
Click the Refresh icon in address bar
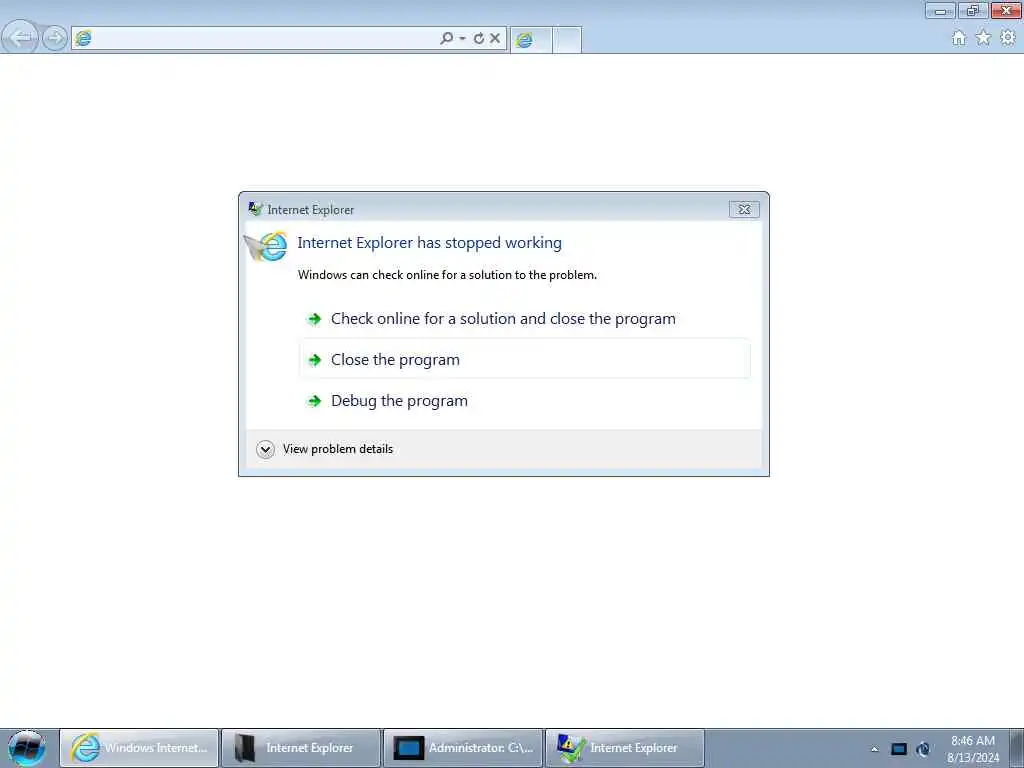click(479, 39)
